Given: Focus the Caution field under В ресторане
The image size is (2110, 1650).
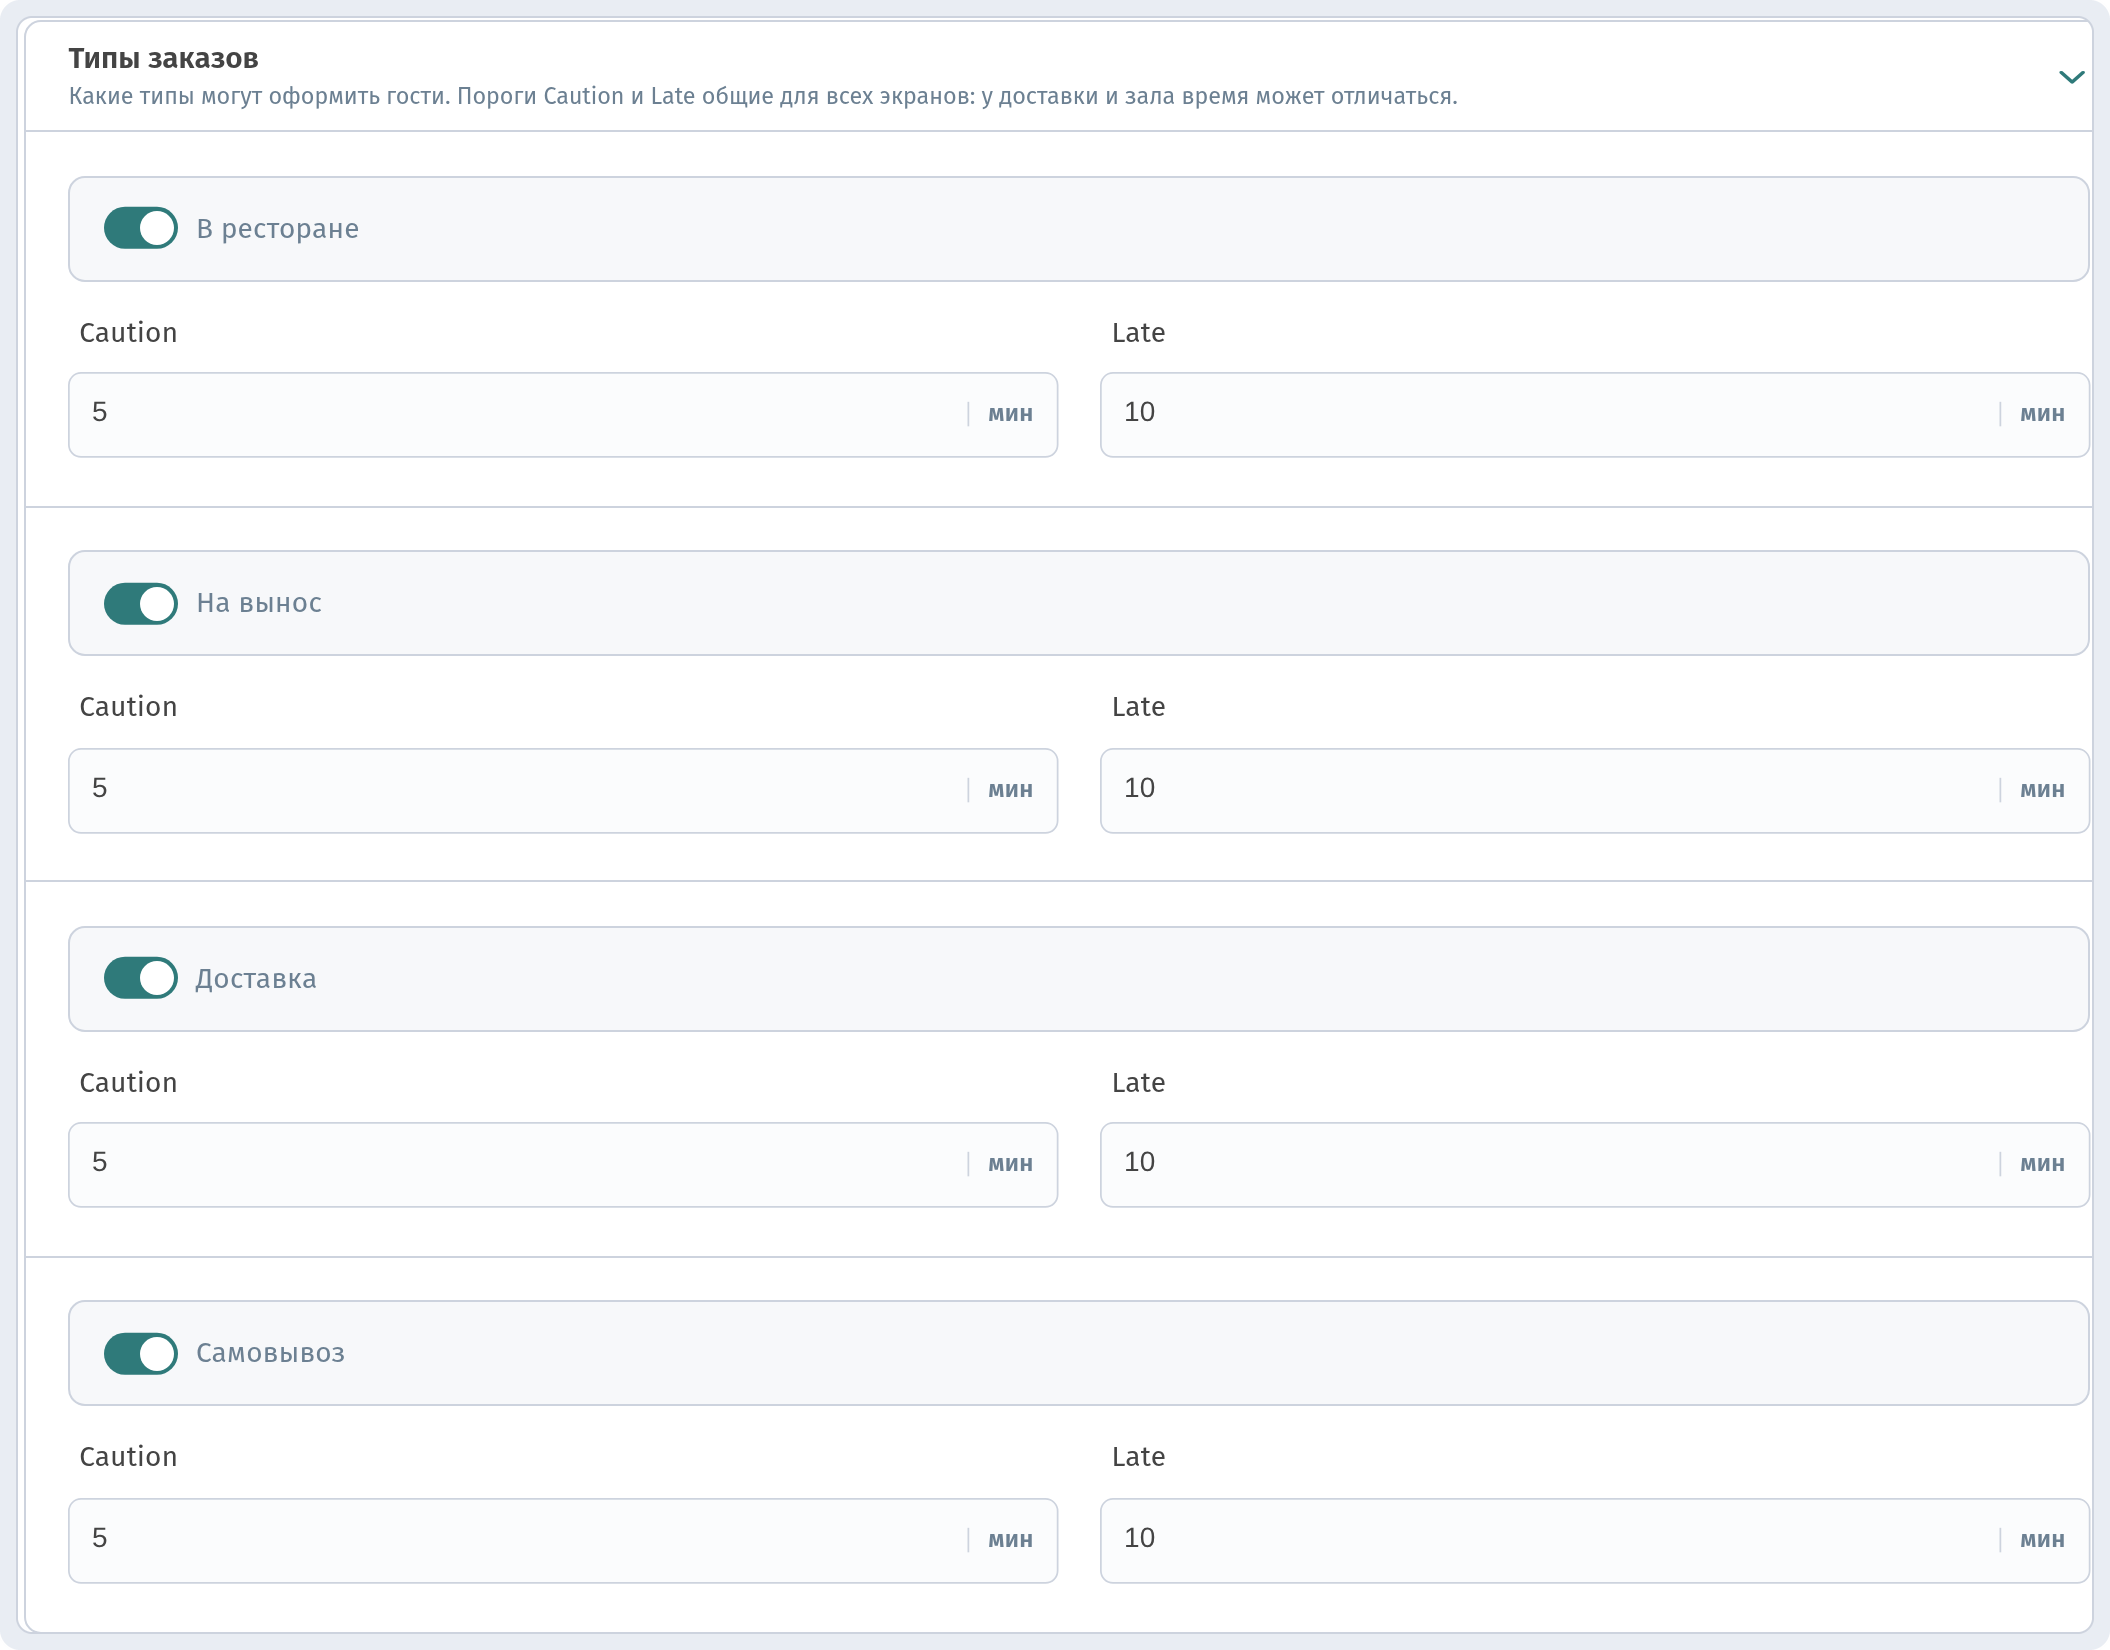Looking at the screenshot, I should [563, 414].
